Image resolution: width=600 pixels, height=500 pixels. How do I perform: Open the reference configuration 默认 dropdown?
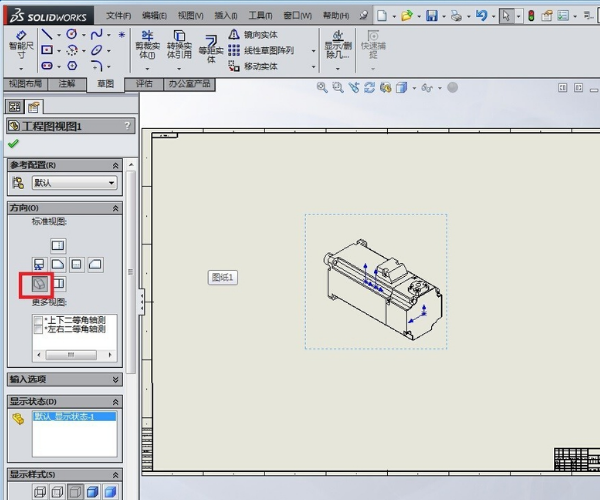(110, 183)
